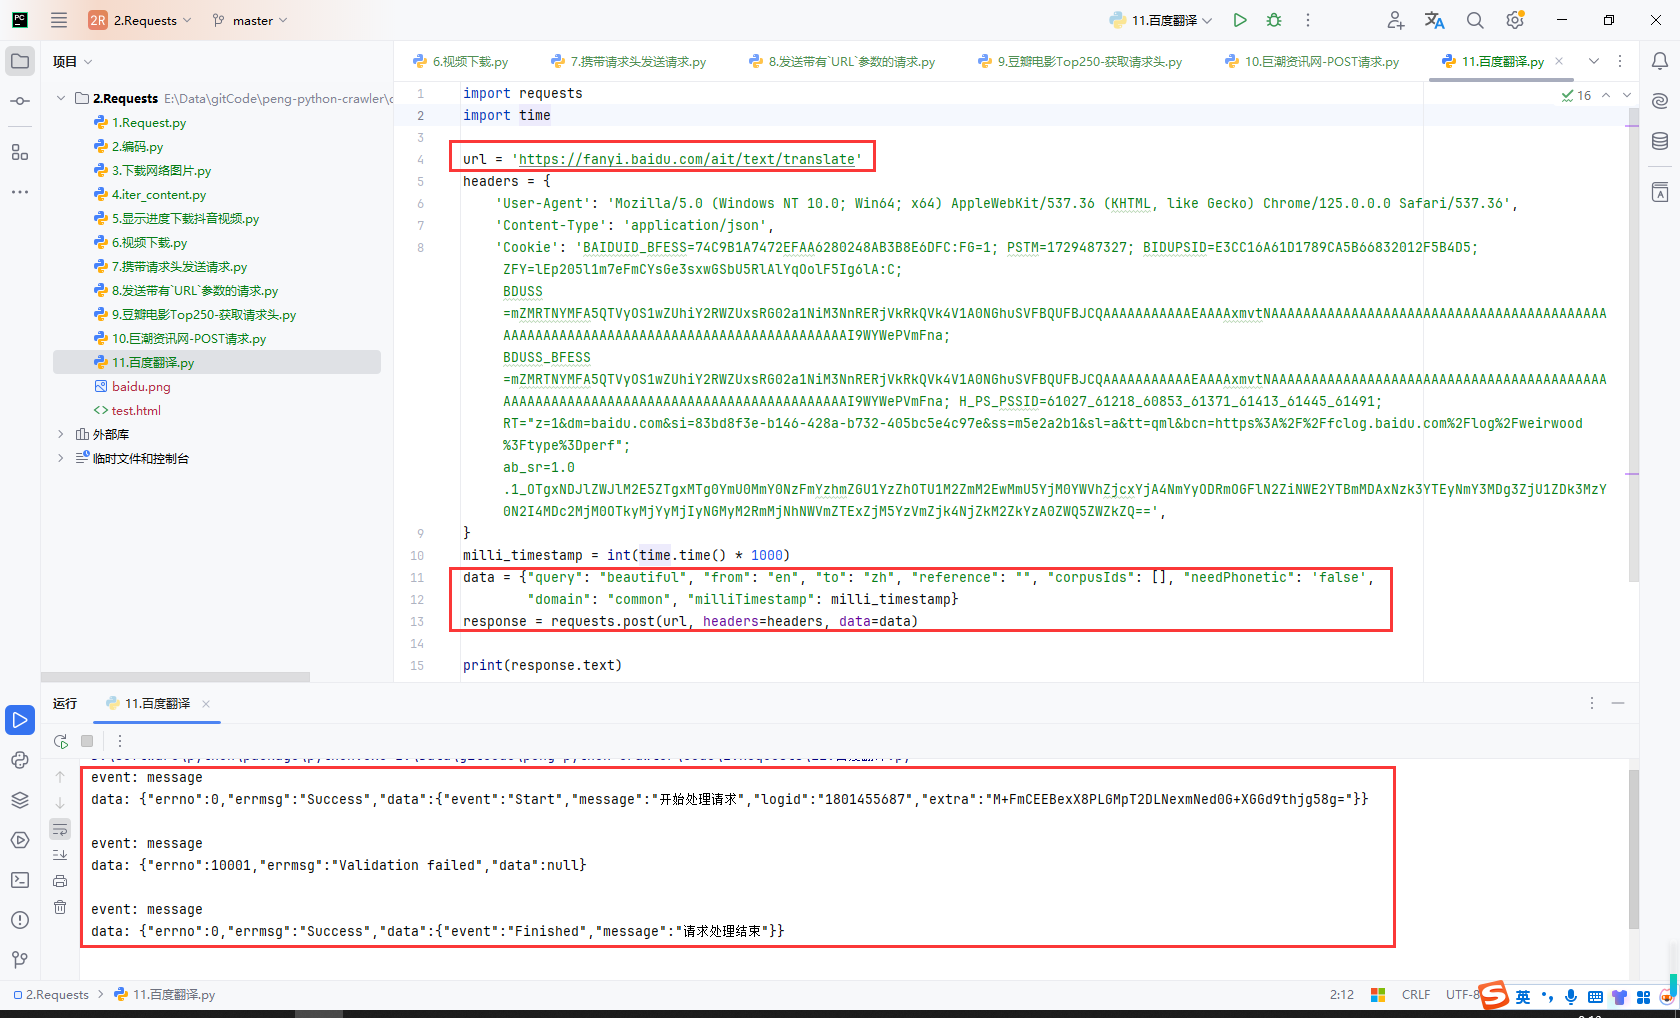Open the Commit tool window

pos(20,101)
